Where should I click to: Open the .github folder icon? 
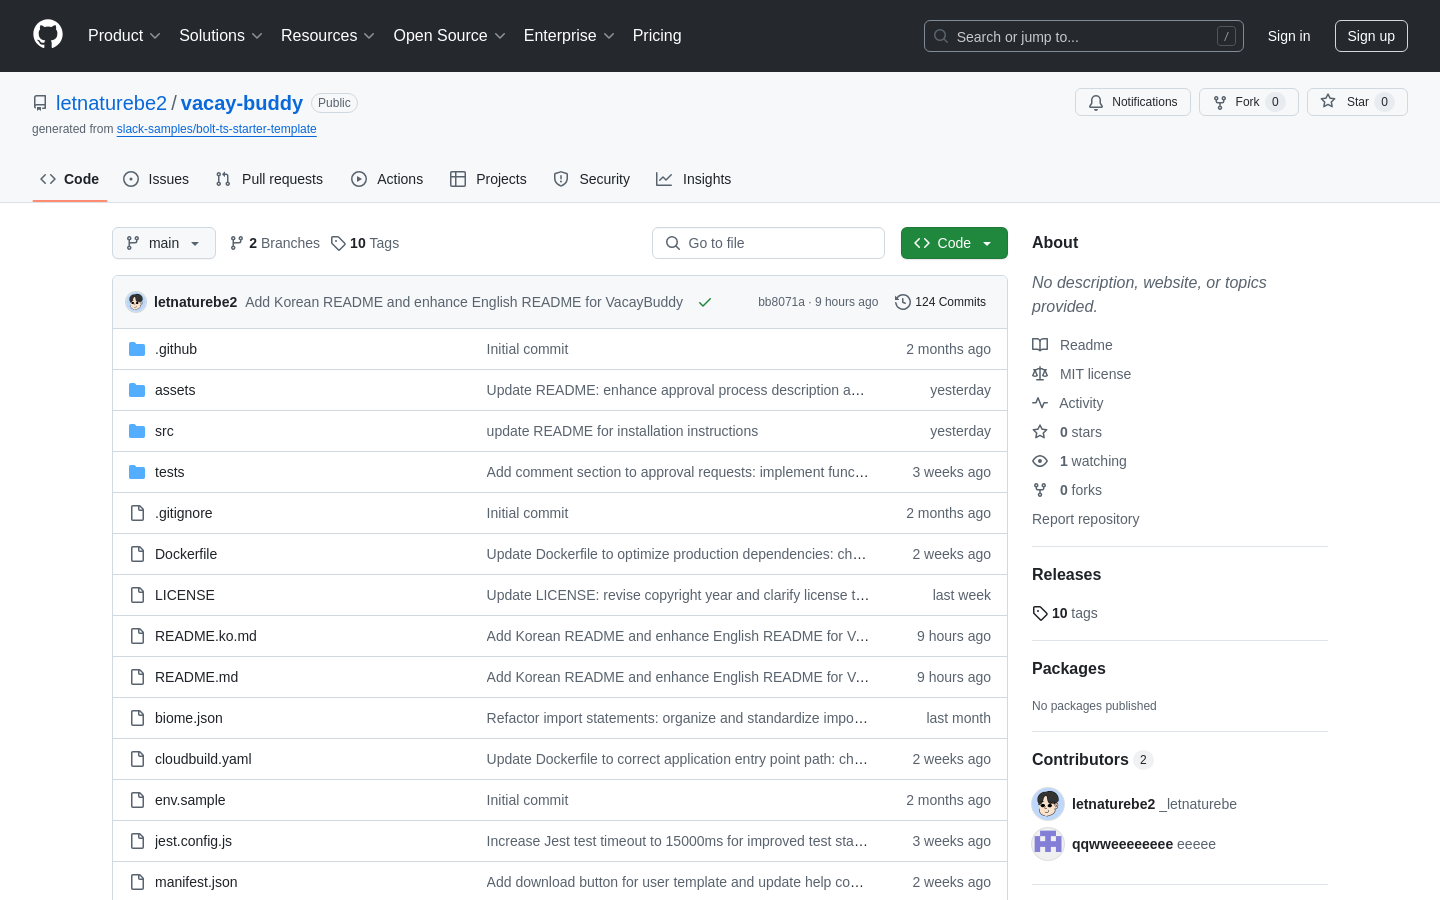137,349
